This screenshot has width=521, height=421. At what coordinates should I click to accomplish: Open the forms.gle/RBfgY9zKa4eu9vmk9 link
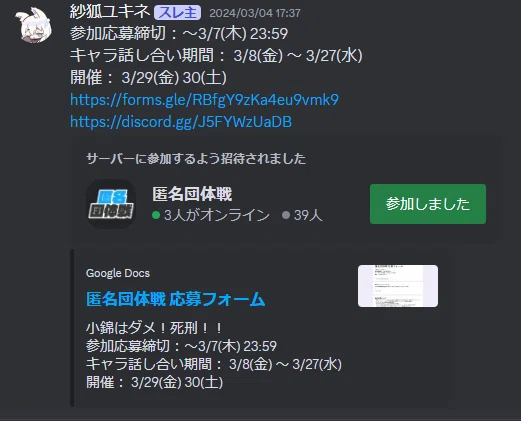pyautogui.click(x=204, y=100)
